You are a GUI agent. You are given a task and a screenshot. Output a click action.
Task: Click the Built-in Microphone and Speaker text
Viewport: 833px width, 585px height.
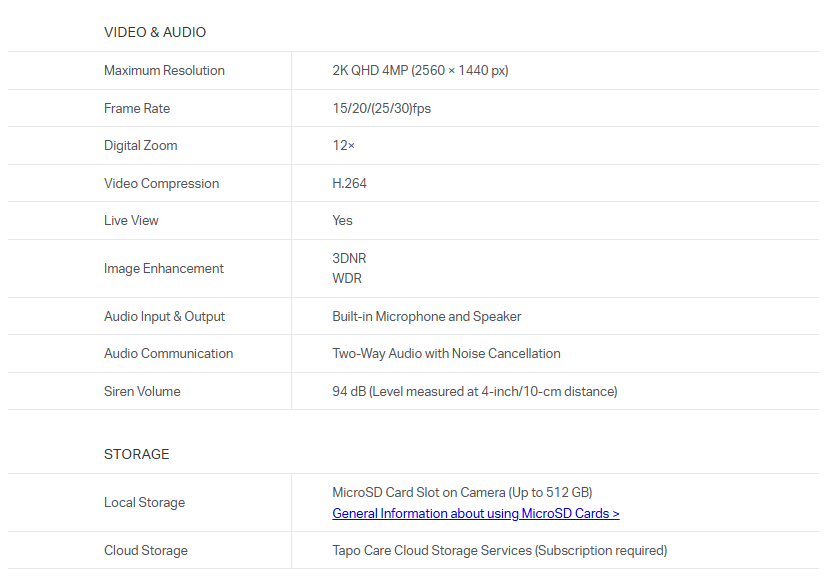point(426,316)
